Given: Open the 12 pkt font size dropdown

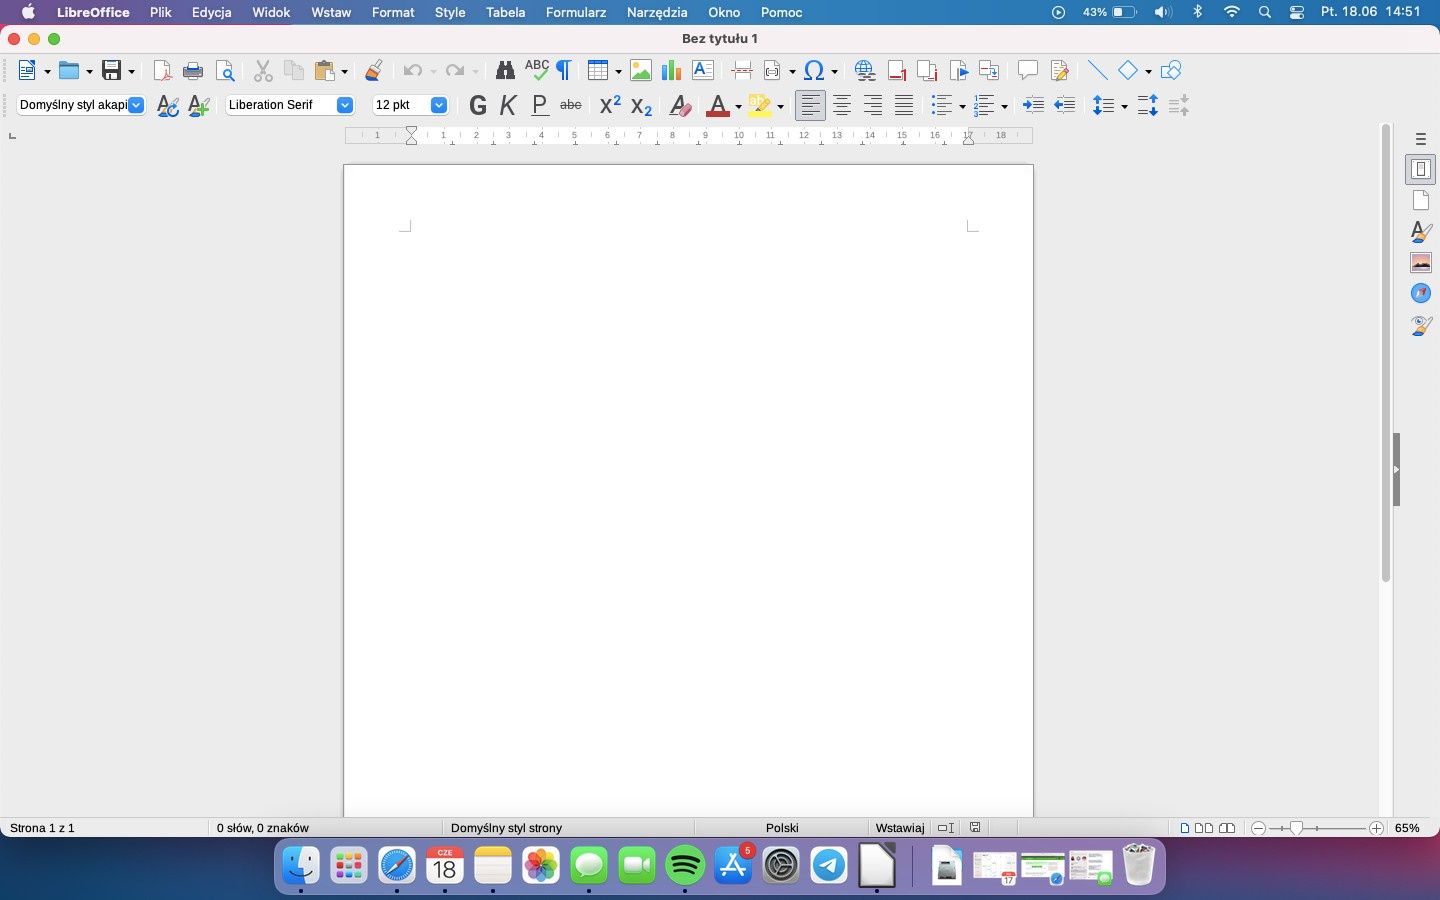Looking at the screenshot, I should pyautogui.click(x=438, y=105).
